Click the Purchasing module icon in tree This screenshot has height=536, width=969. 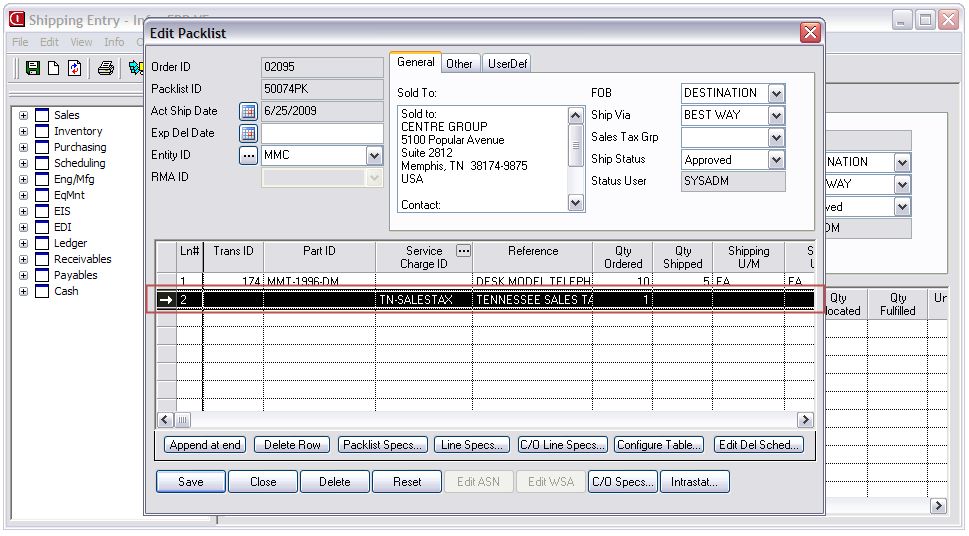42,147
